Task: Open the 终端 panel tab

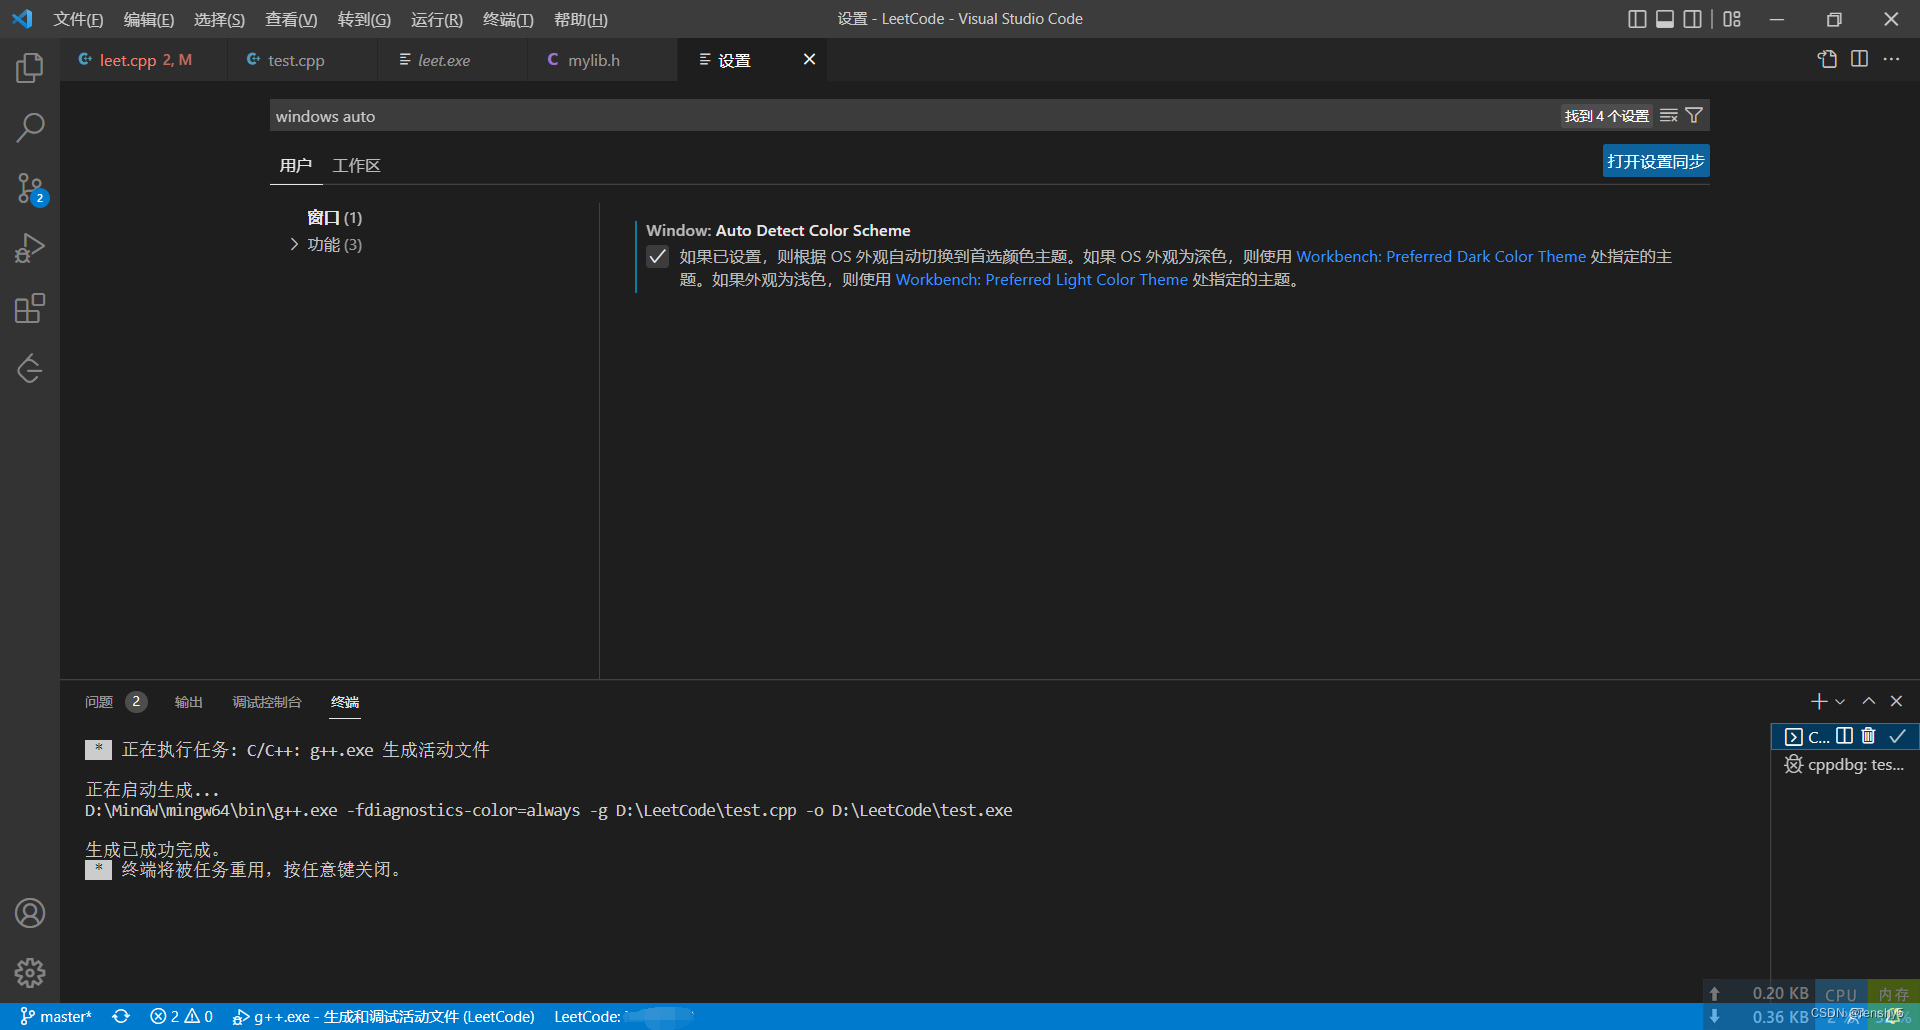Action: (345, 702)
